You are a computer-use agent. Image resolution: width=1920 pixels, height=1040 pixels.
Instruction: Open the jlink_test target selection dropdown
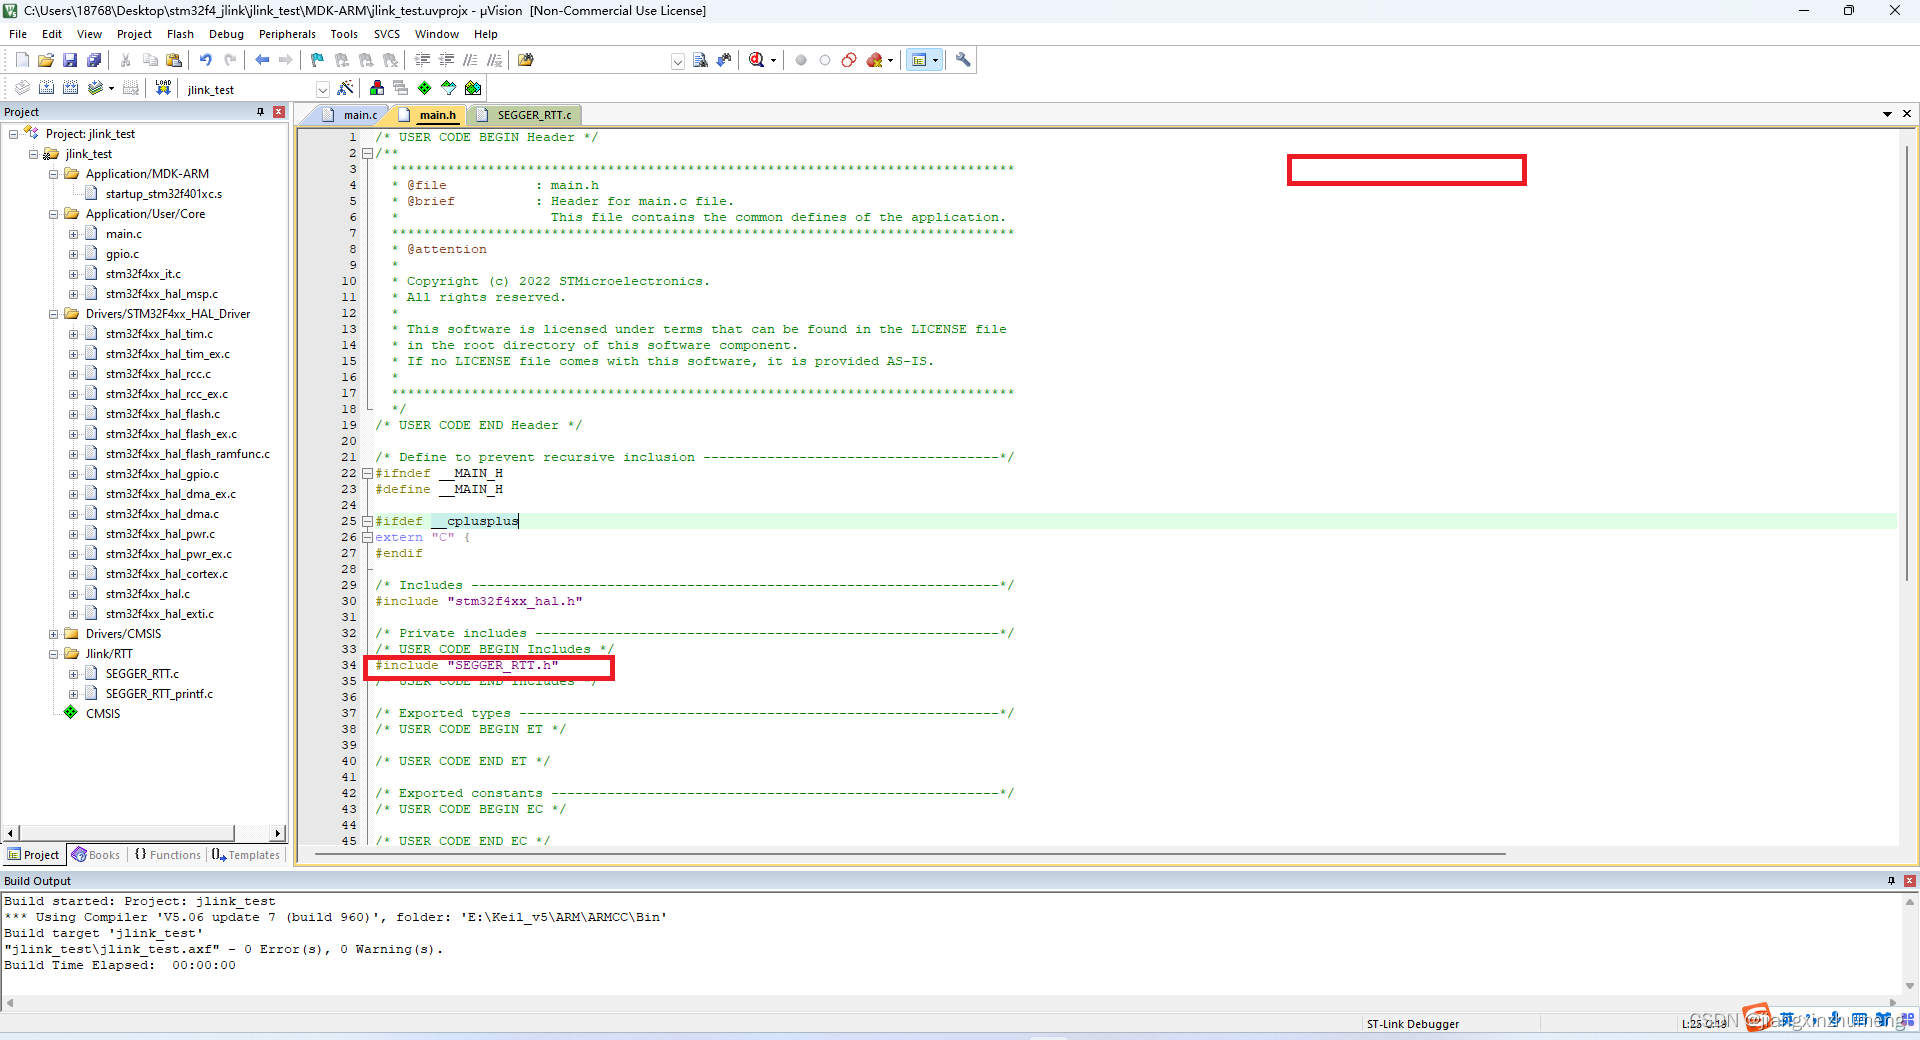point(322,89)
